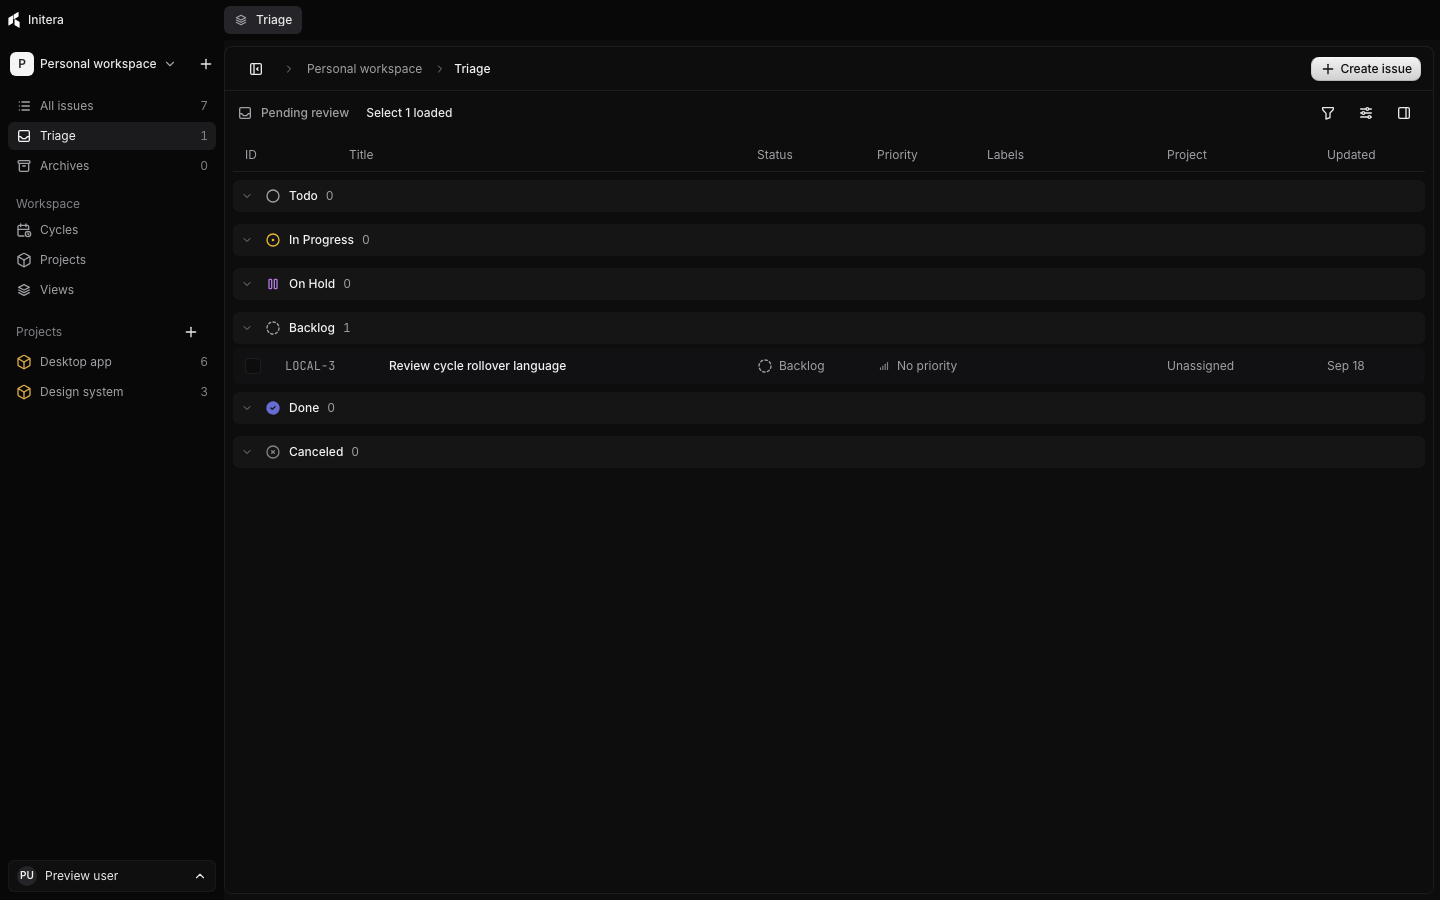
Task: Click the plus icon beside workspace name
Action: (x=206, y=64)
